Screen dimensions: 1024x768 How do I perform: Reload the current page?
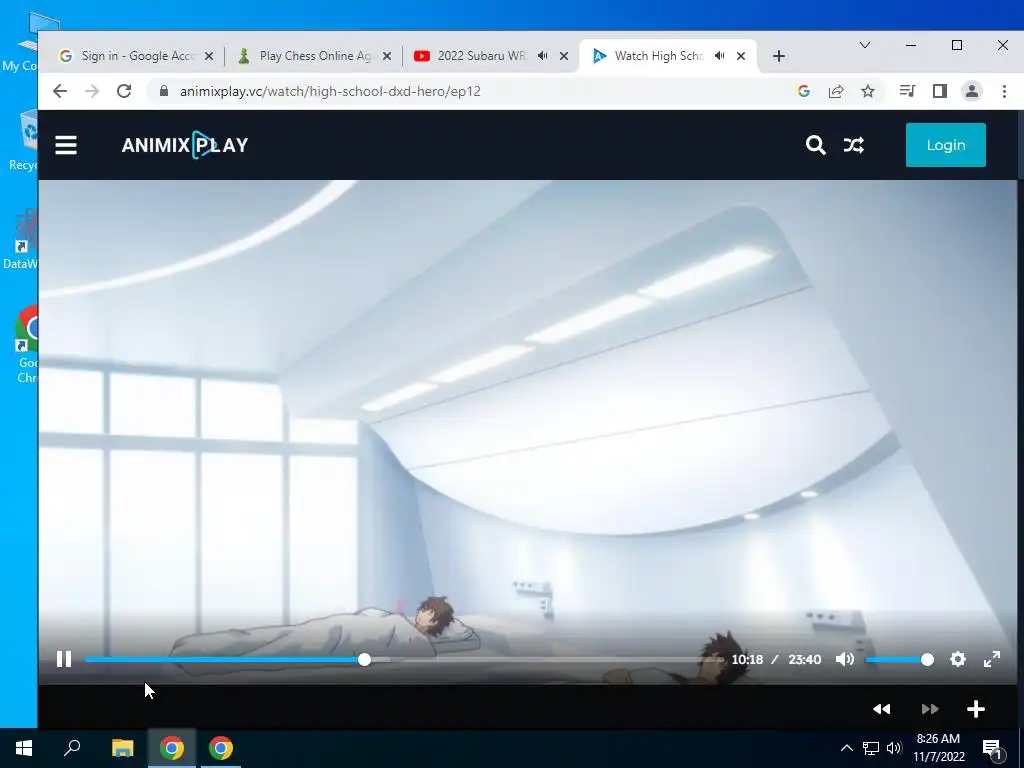tap(124, 91)
